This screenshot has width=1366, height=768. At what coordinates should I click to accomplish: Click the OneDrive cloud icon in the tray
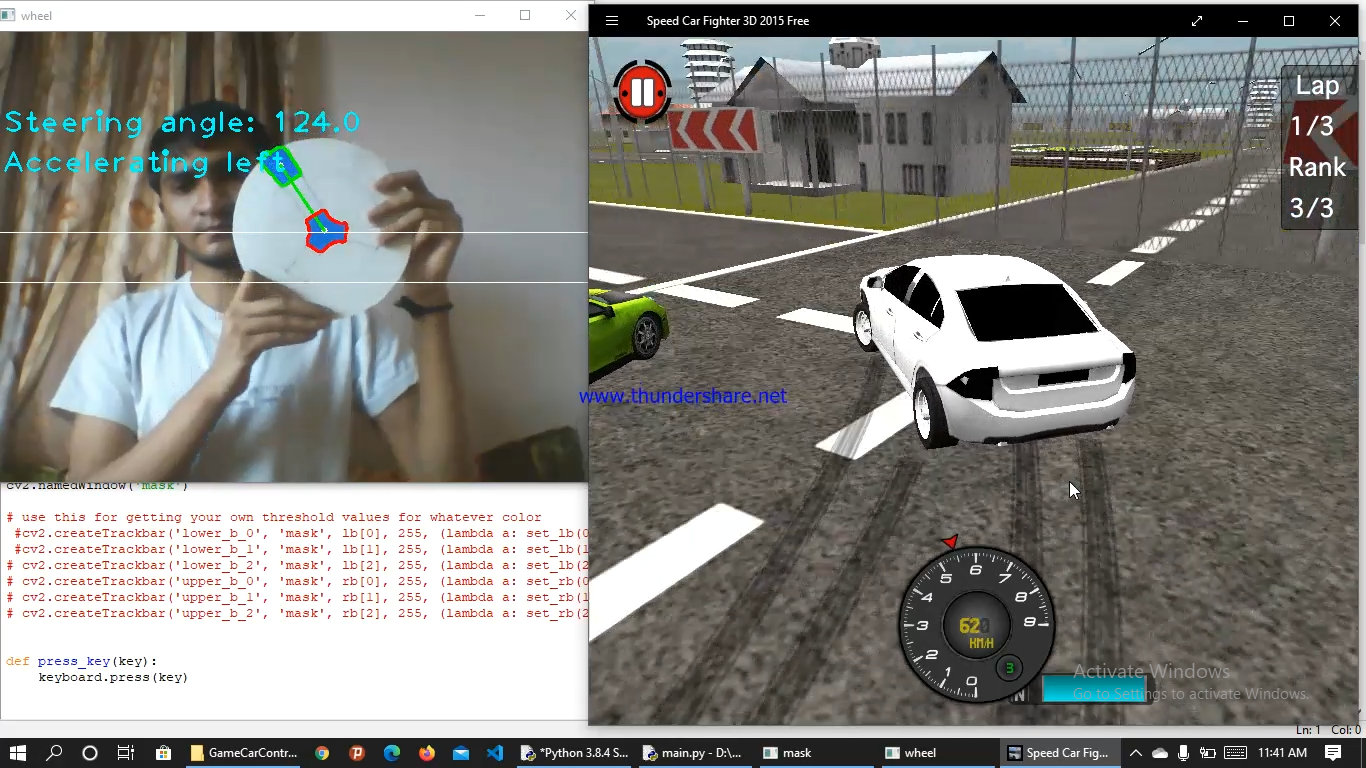tap(1160, 753)
